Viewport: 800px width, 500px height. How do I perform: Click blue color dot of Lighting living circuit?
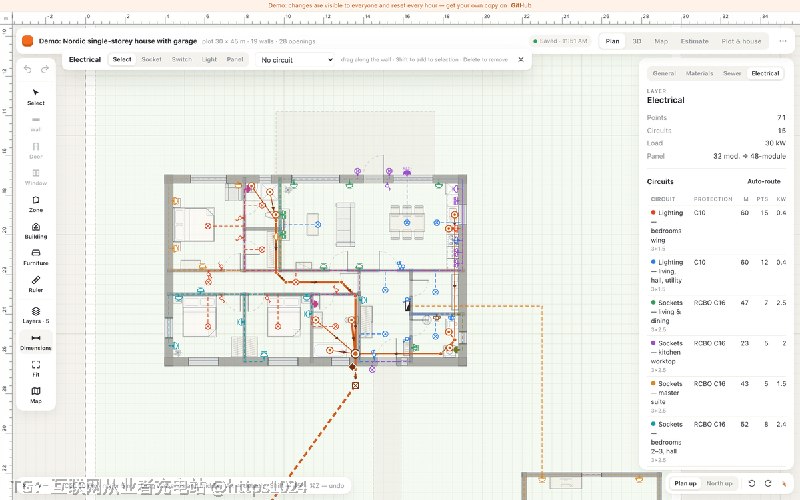pos(653,262)
